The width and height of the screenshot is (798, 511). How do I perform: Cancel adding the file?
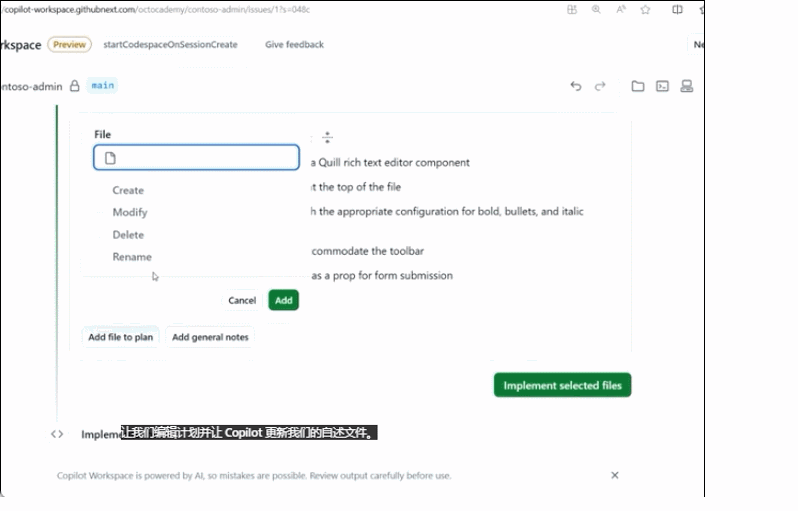[242, 300]
